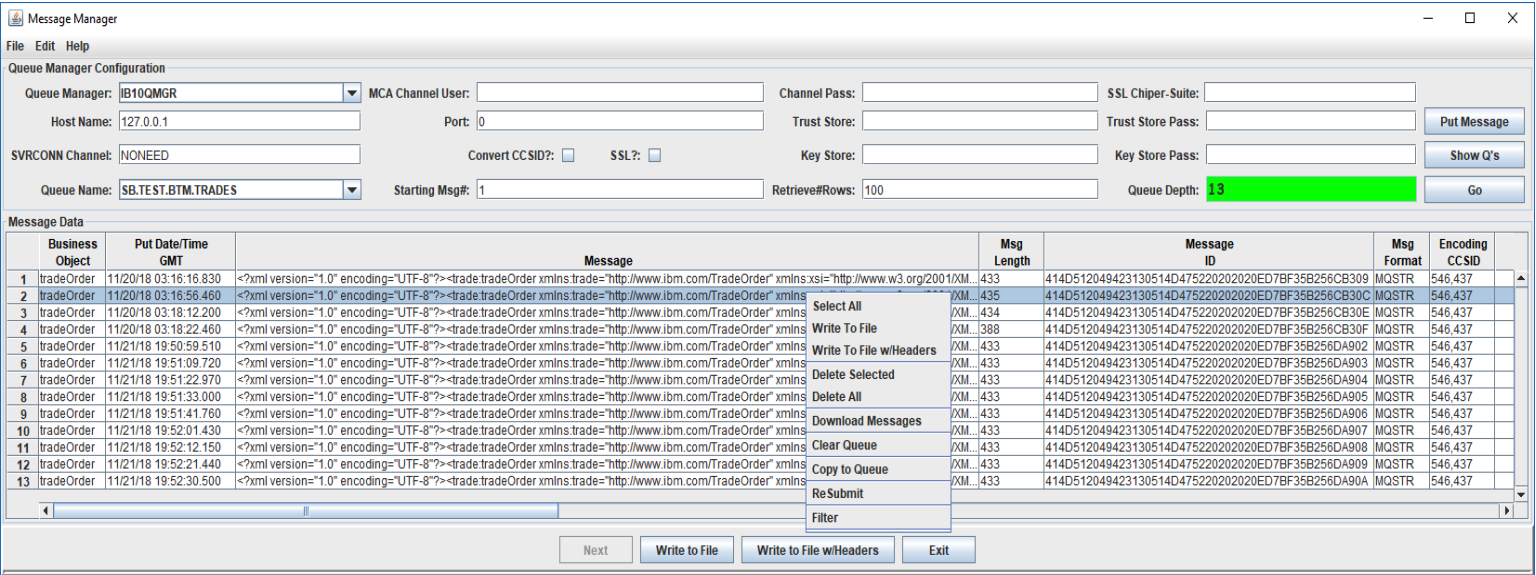1536x575 pixels.
Task: Click the horizontal scrollbar left arrow
Action: click(x=45, y=511)
